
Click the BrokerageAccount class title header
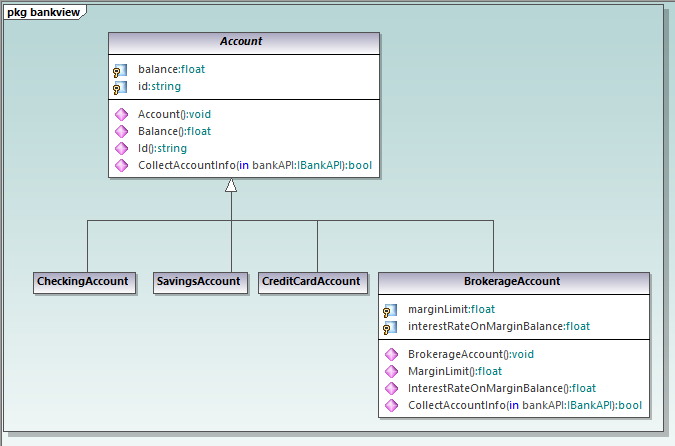point(512,282)
